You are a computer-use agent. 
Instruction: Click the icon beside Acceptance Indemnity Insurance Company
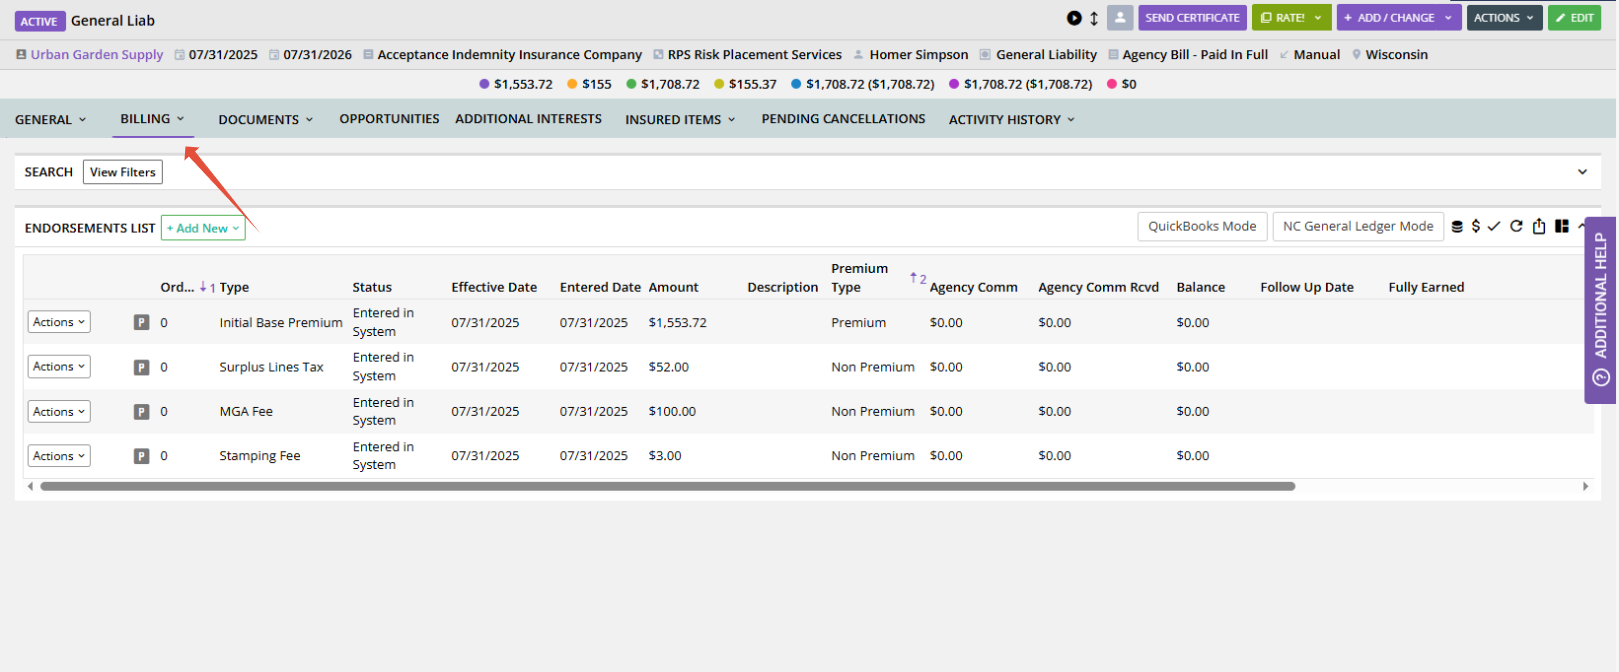pos(369,55)
